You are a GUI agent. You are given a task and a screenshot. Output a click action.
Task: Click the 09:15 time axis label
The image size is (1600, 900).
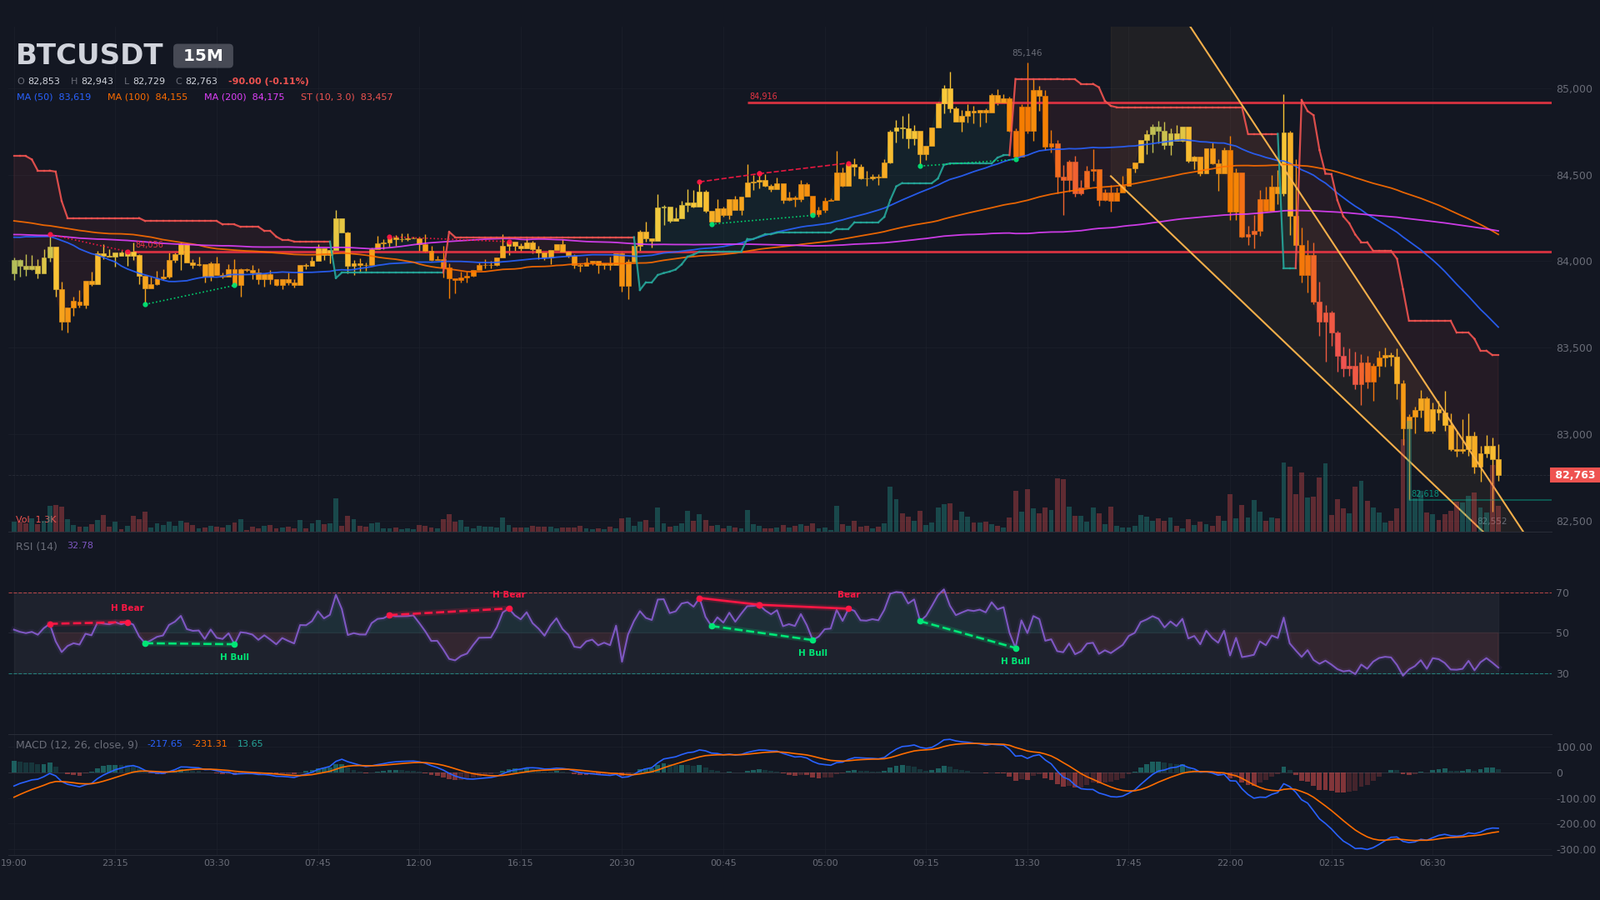(x=926, y=863)
